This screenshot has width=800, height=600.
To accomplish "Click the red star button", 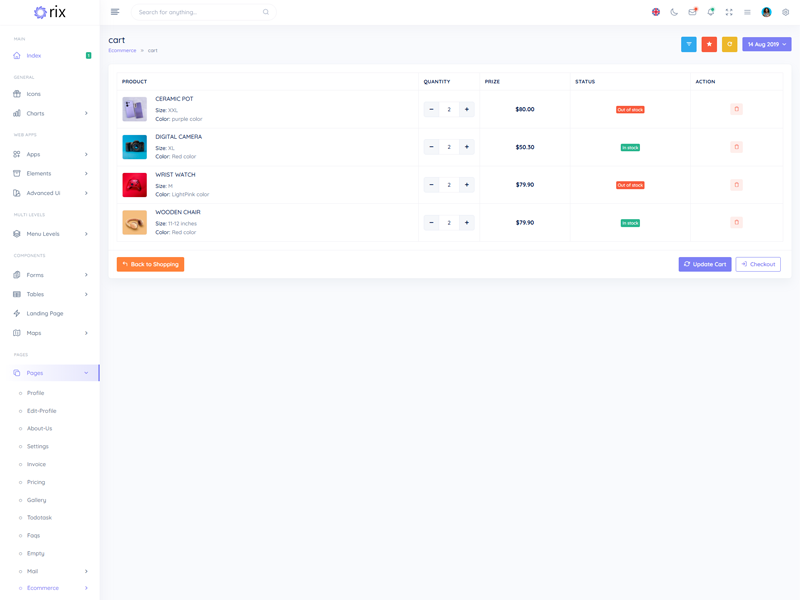I will tap(709, 44).
